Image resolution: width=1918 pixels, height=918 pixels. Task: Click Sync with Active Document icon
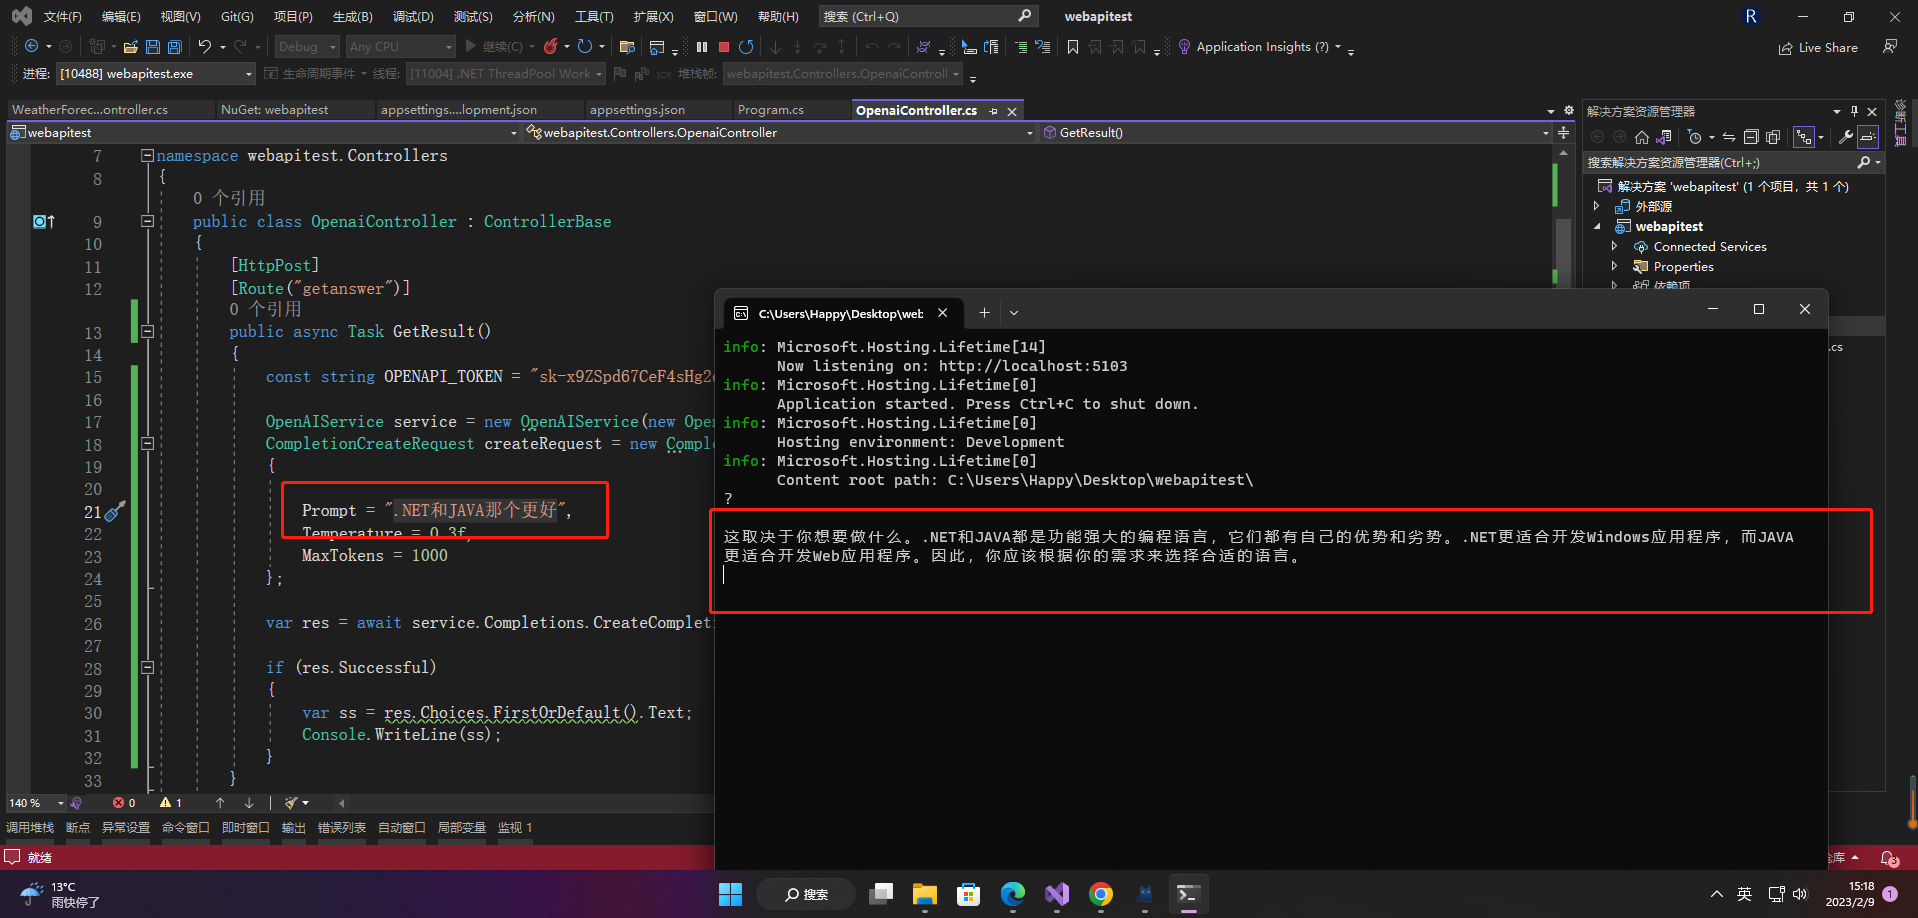tap(1729, 137)
